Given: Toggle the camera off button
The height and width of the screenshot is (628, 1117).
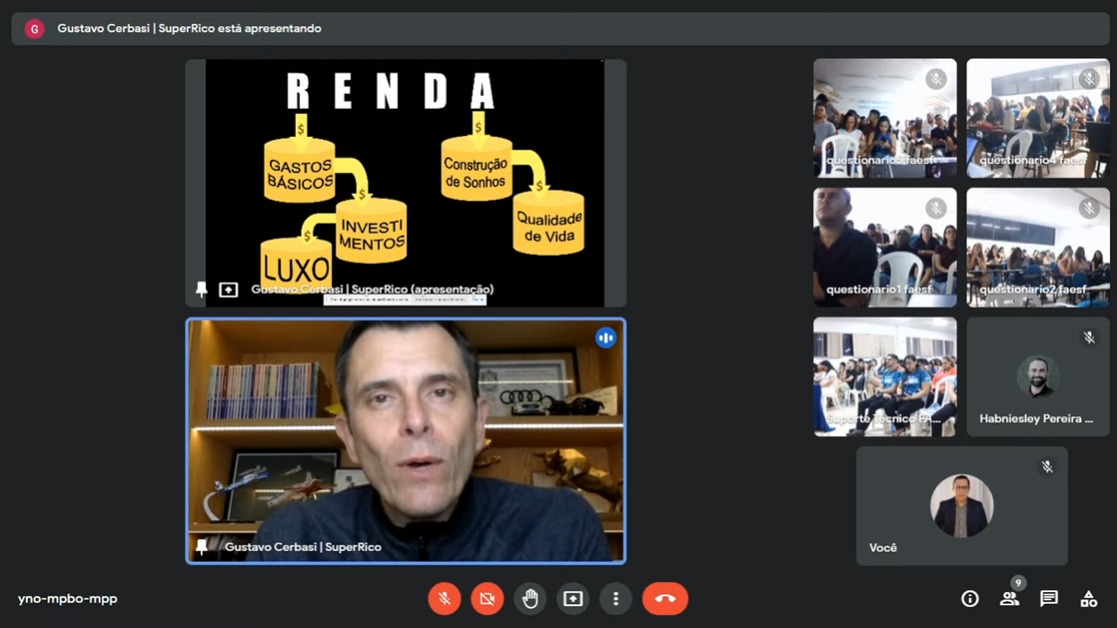Looking at the screenshot, I should pos(487,599).
